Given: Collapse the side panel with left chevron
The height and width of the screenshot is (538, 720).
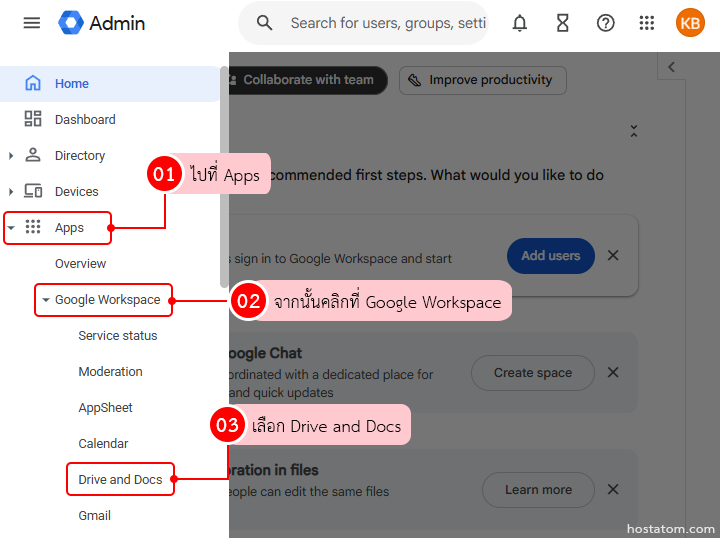Looking at the screenshot, I should click(671, 67).
